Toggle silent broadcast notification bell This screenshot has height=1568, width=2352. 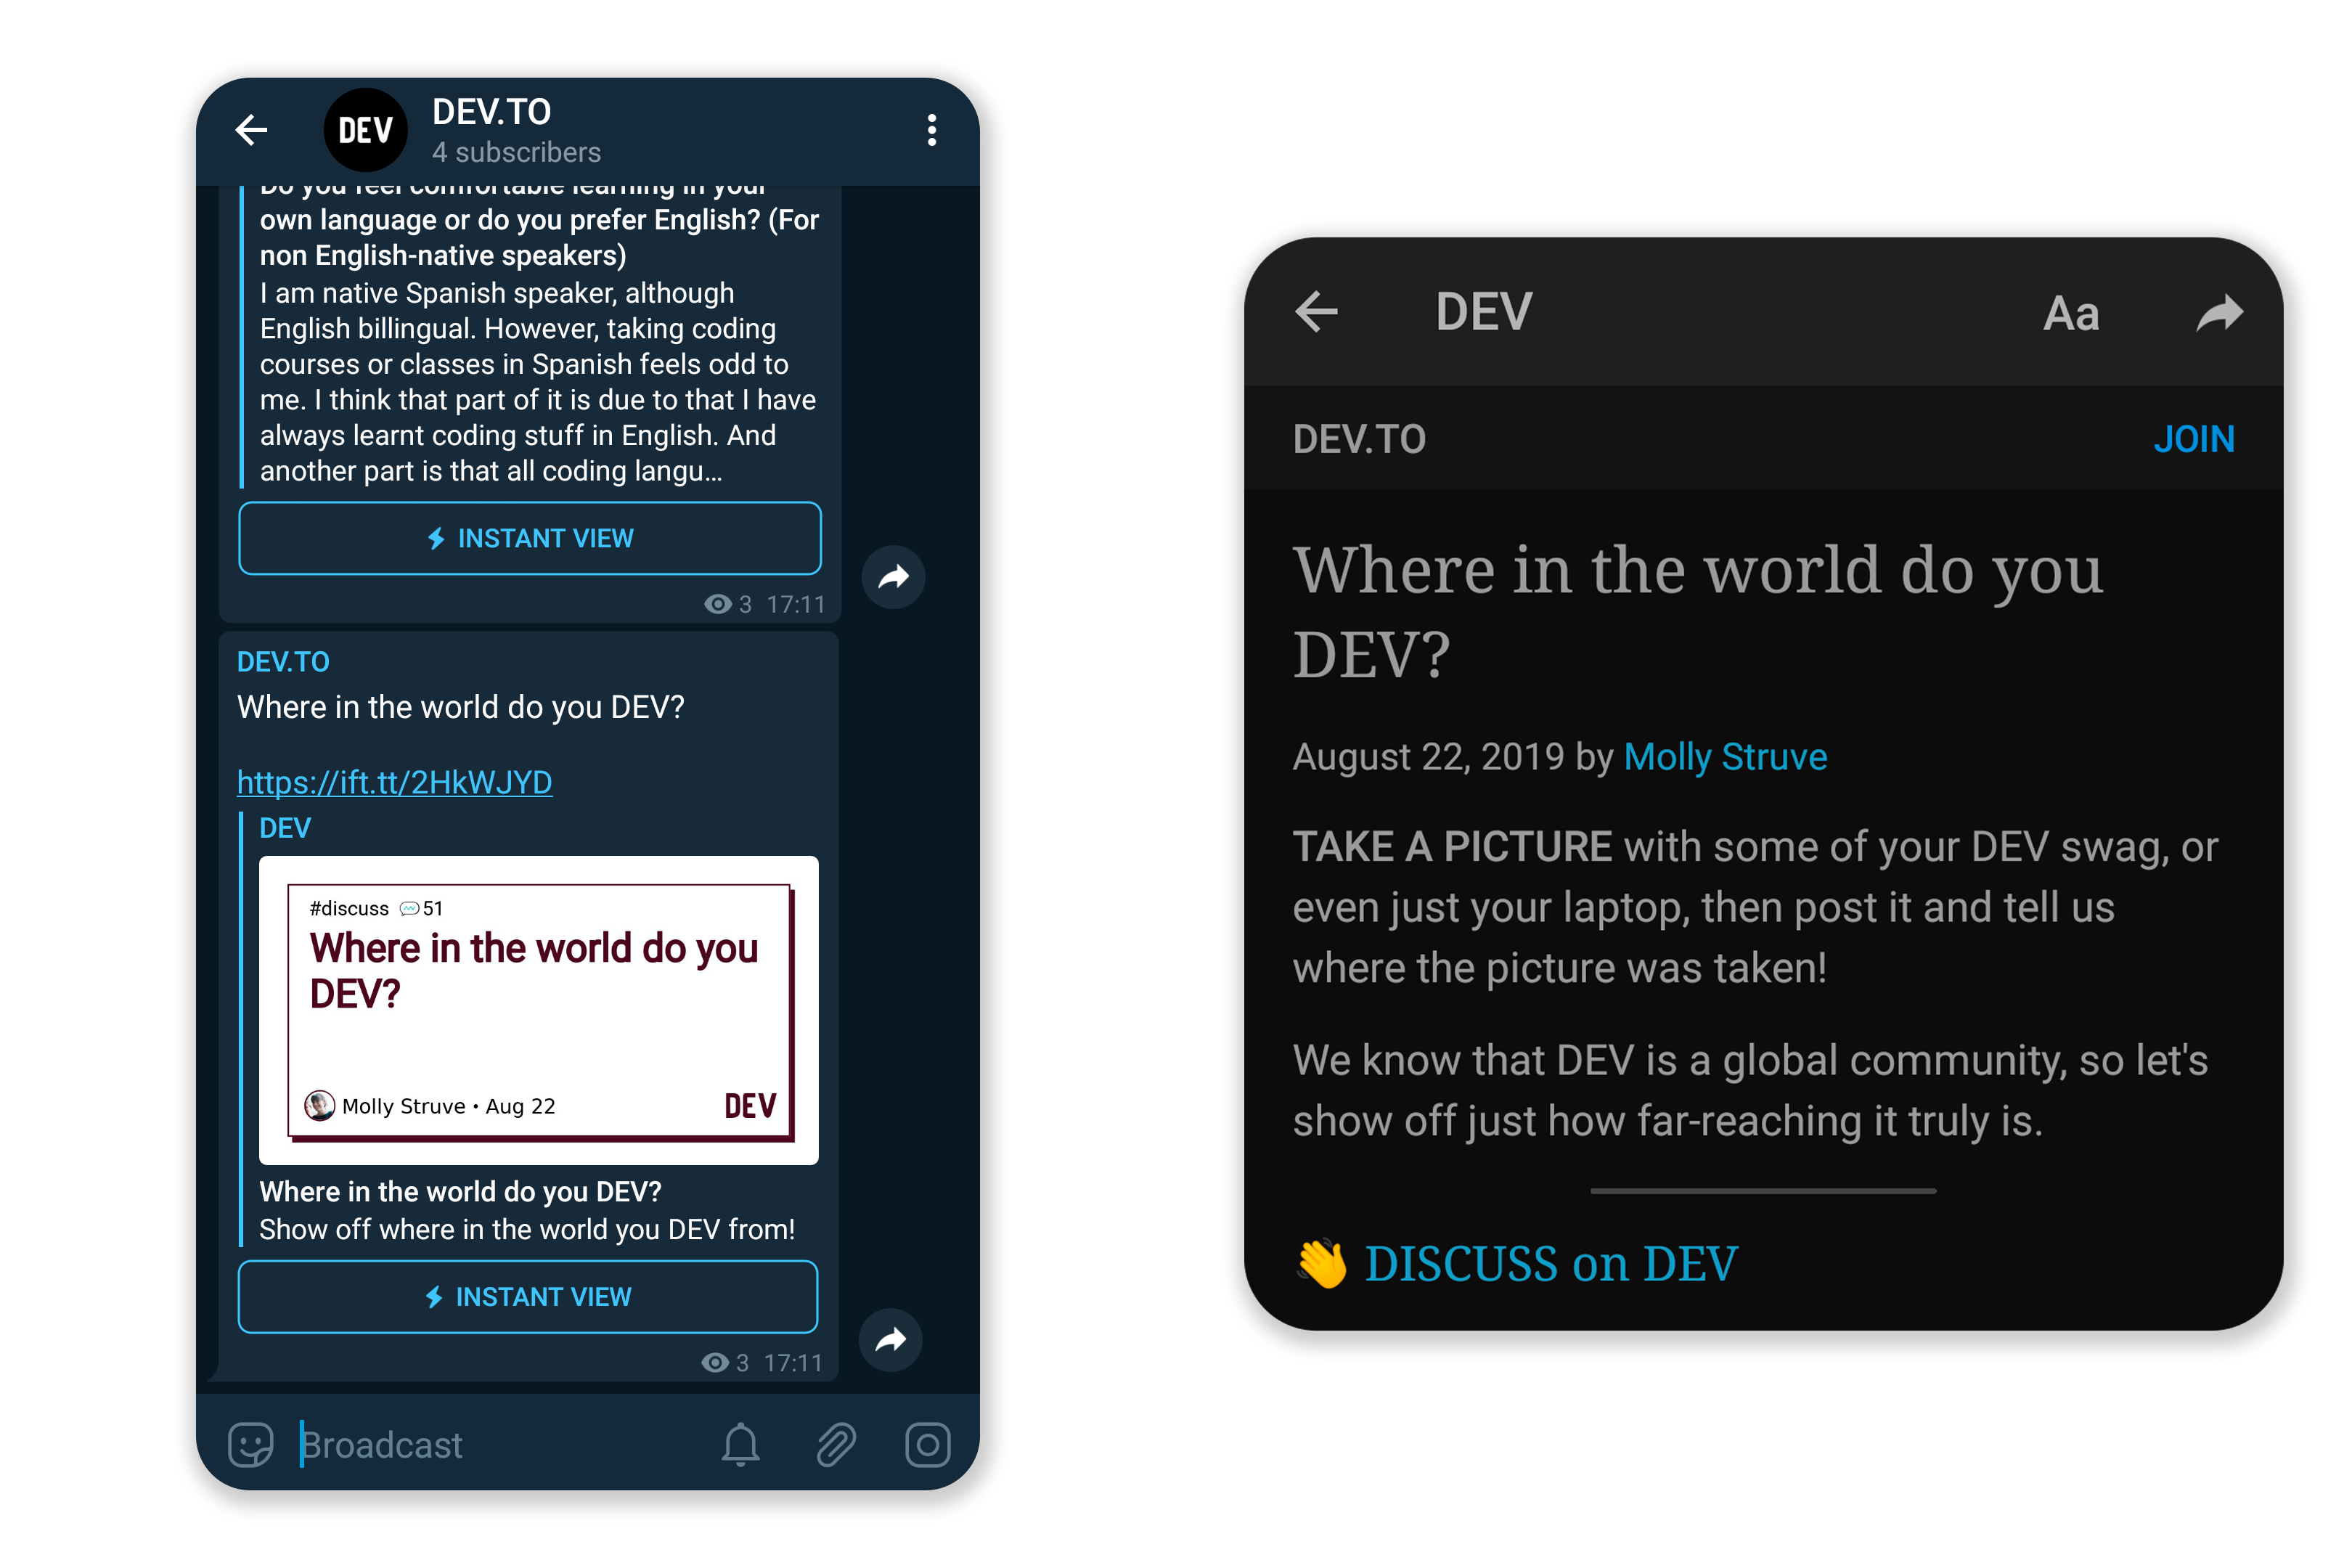click(740, 1445)
